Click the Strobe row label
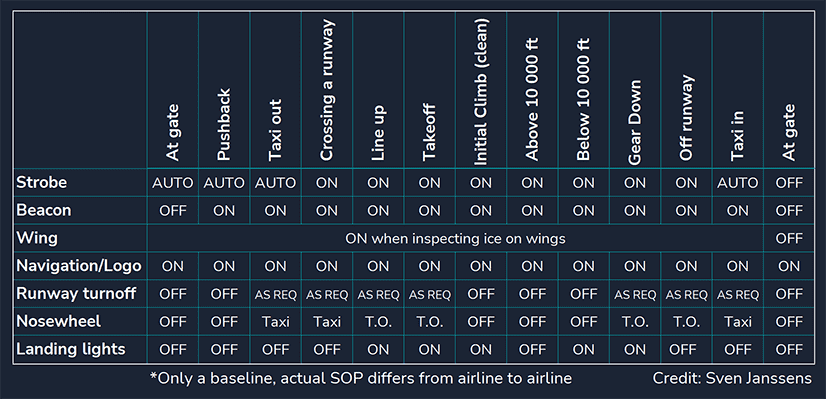The height and width of the screenshot is (399, 826). click(42, 183)
